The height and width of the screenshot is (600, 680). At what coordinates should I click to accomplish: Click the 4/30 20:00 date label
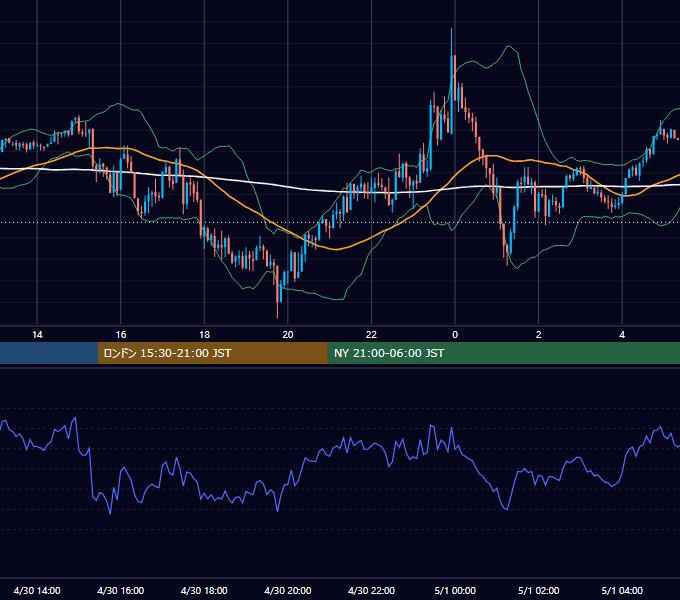(288, 590)
